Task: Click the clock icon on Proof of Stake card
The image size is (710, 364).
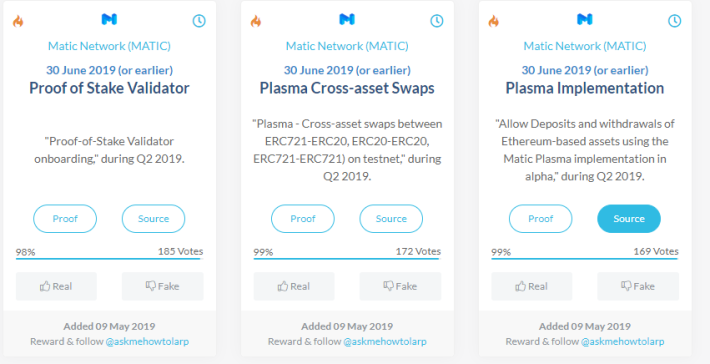Action: click(x=199, y=21)
